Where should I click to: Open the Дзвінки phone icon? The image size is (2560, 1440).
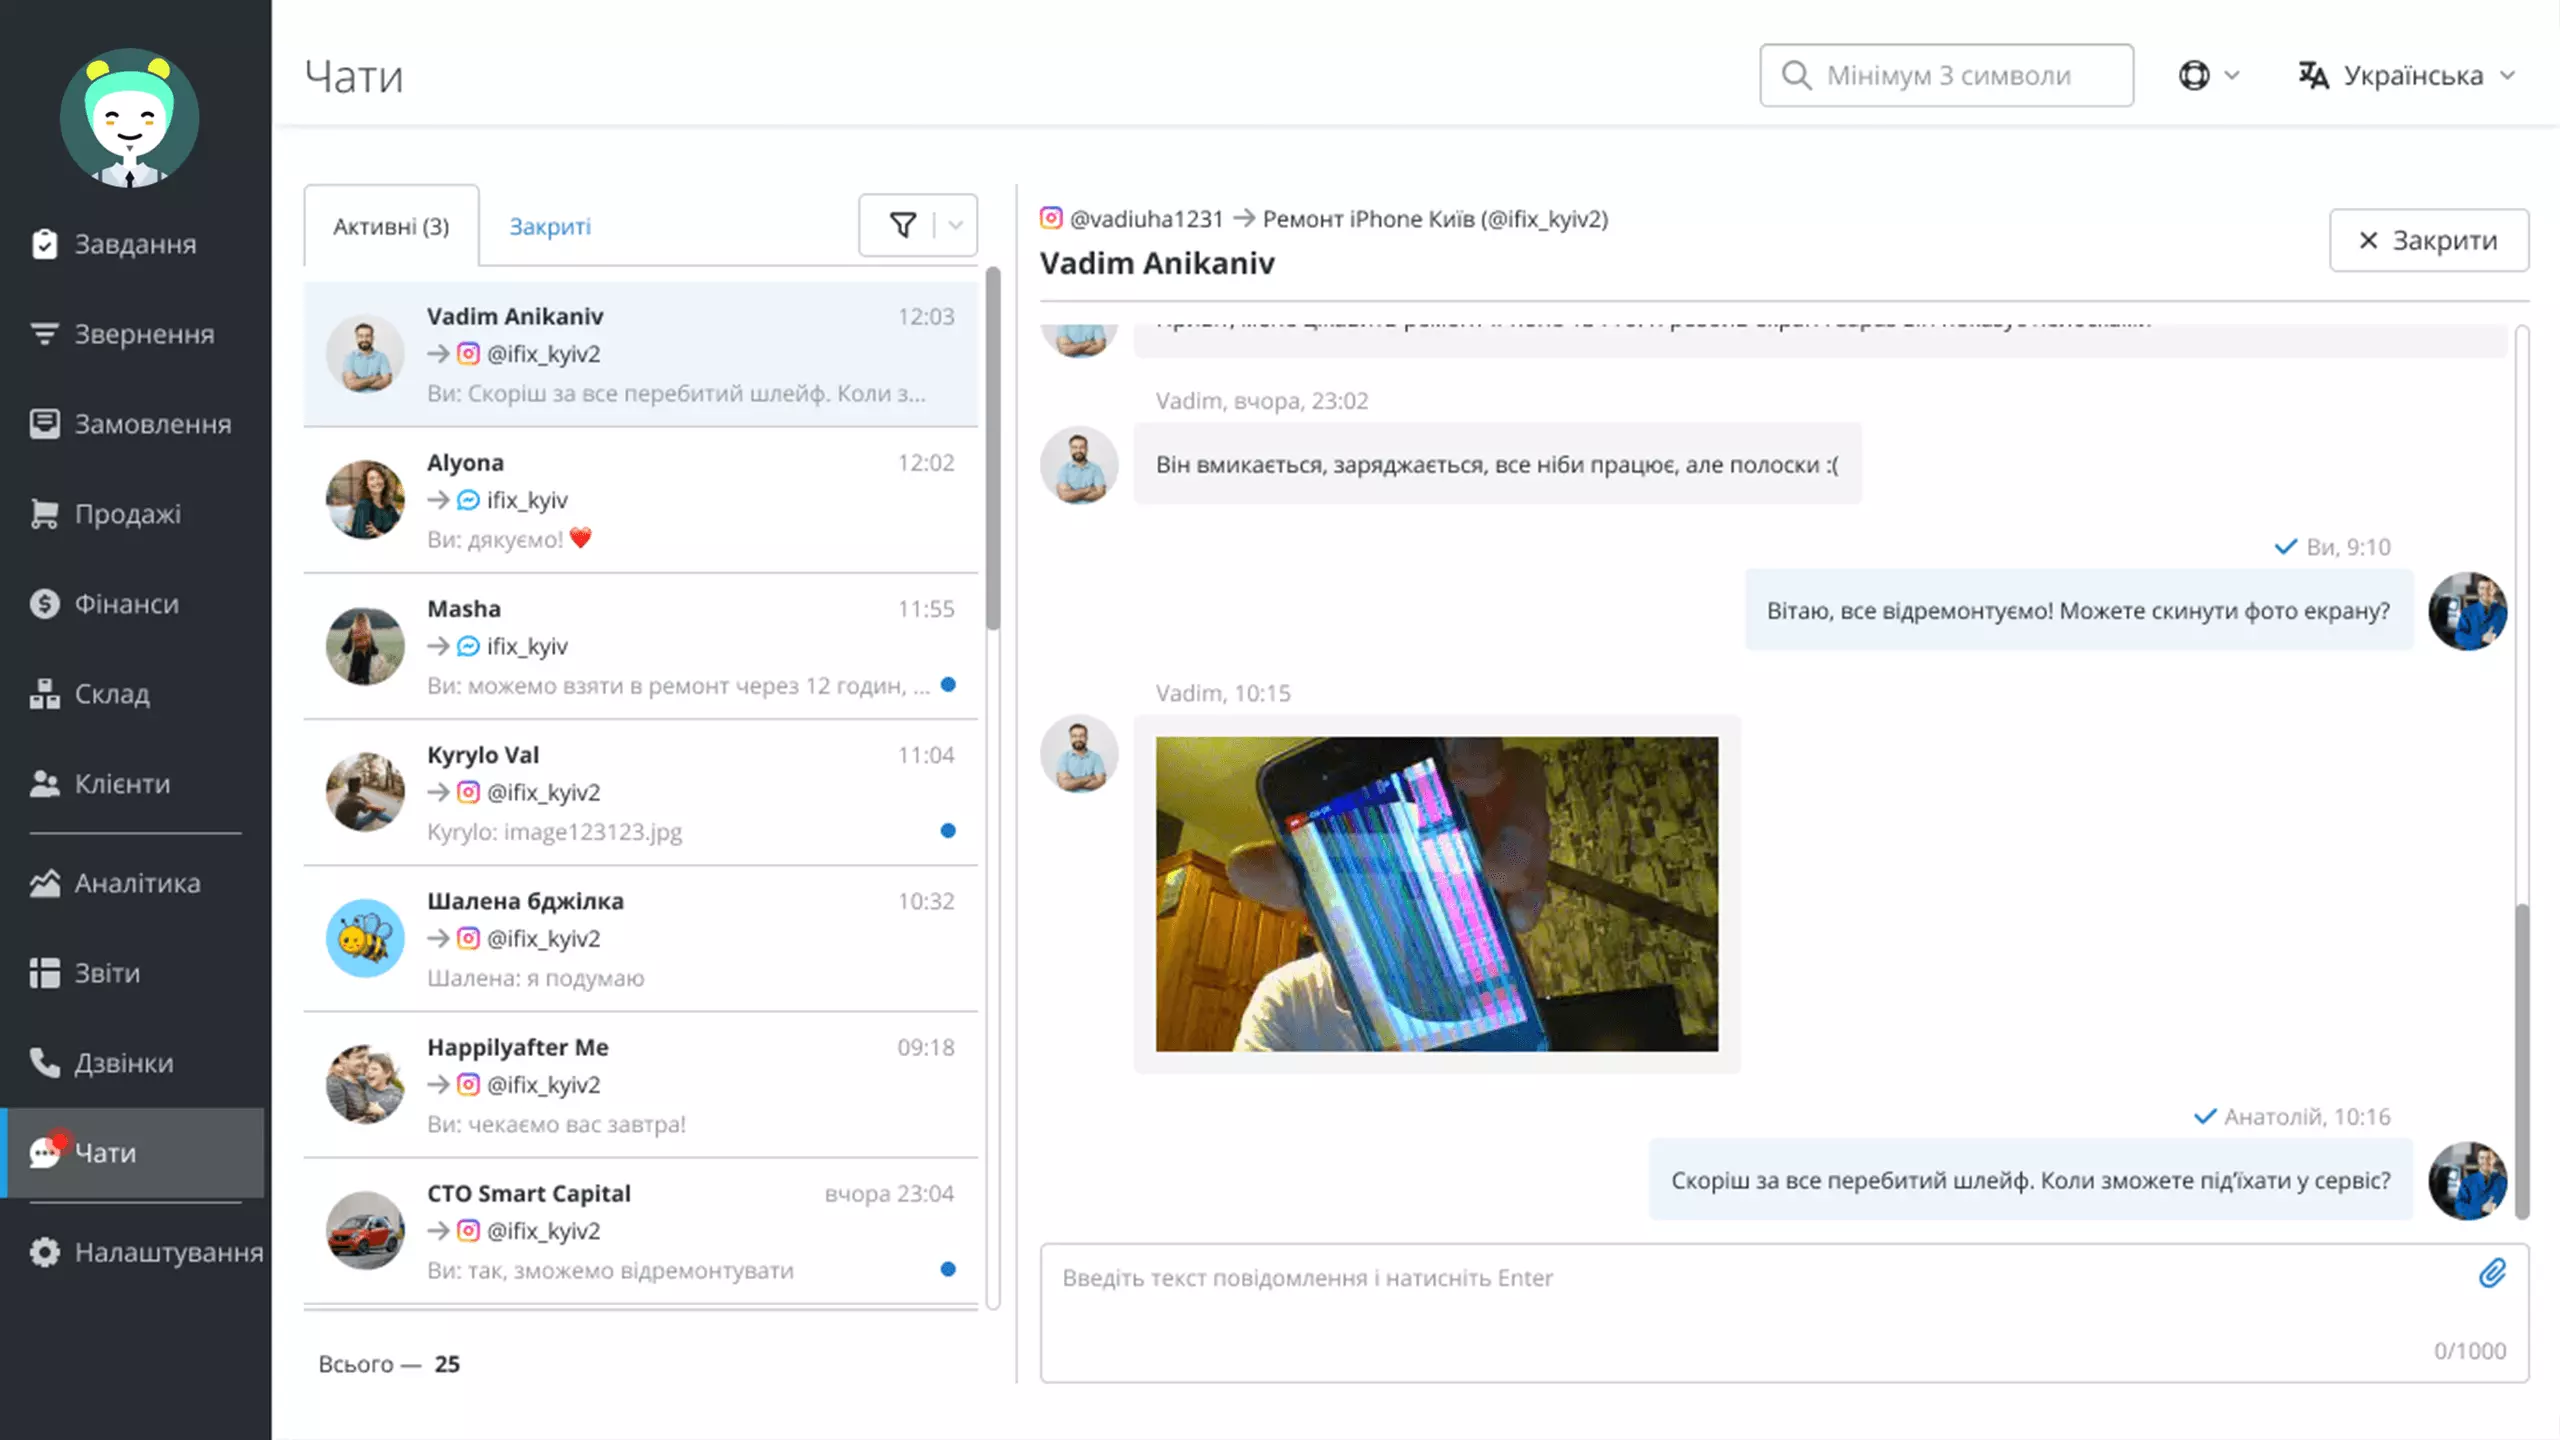coord(44,1063)
